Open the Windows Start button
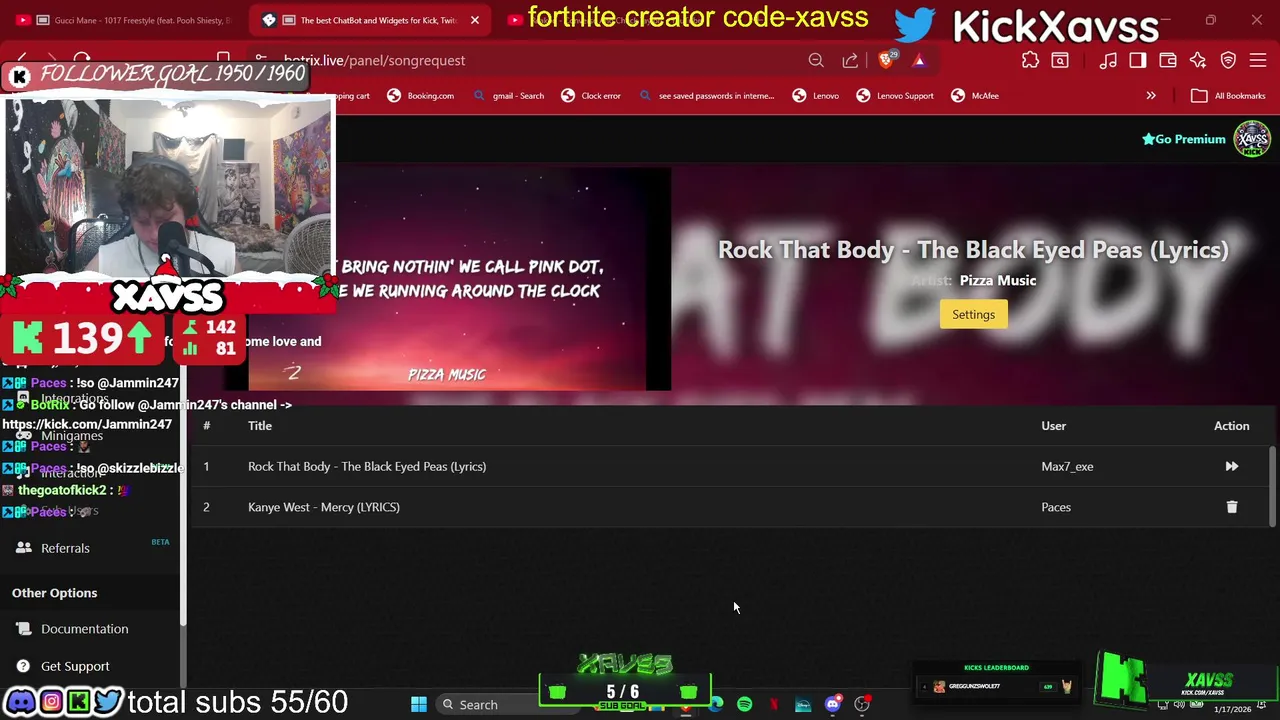Image resolution: width=1280 pixels, height=720 pixels. [418, 705]
